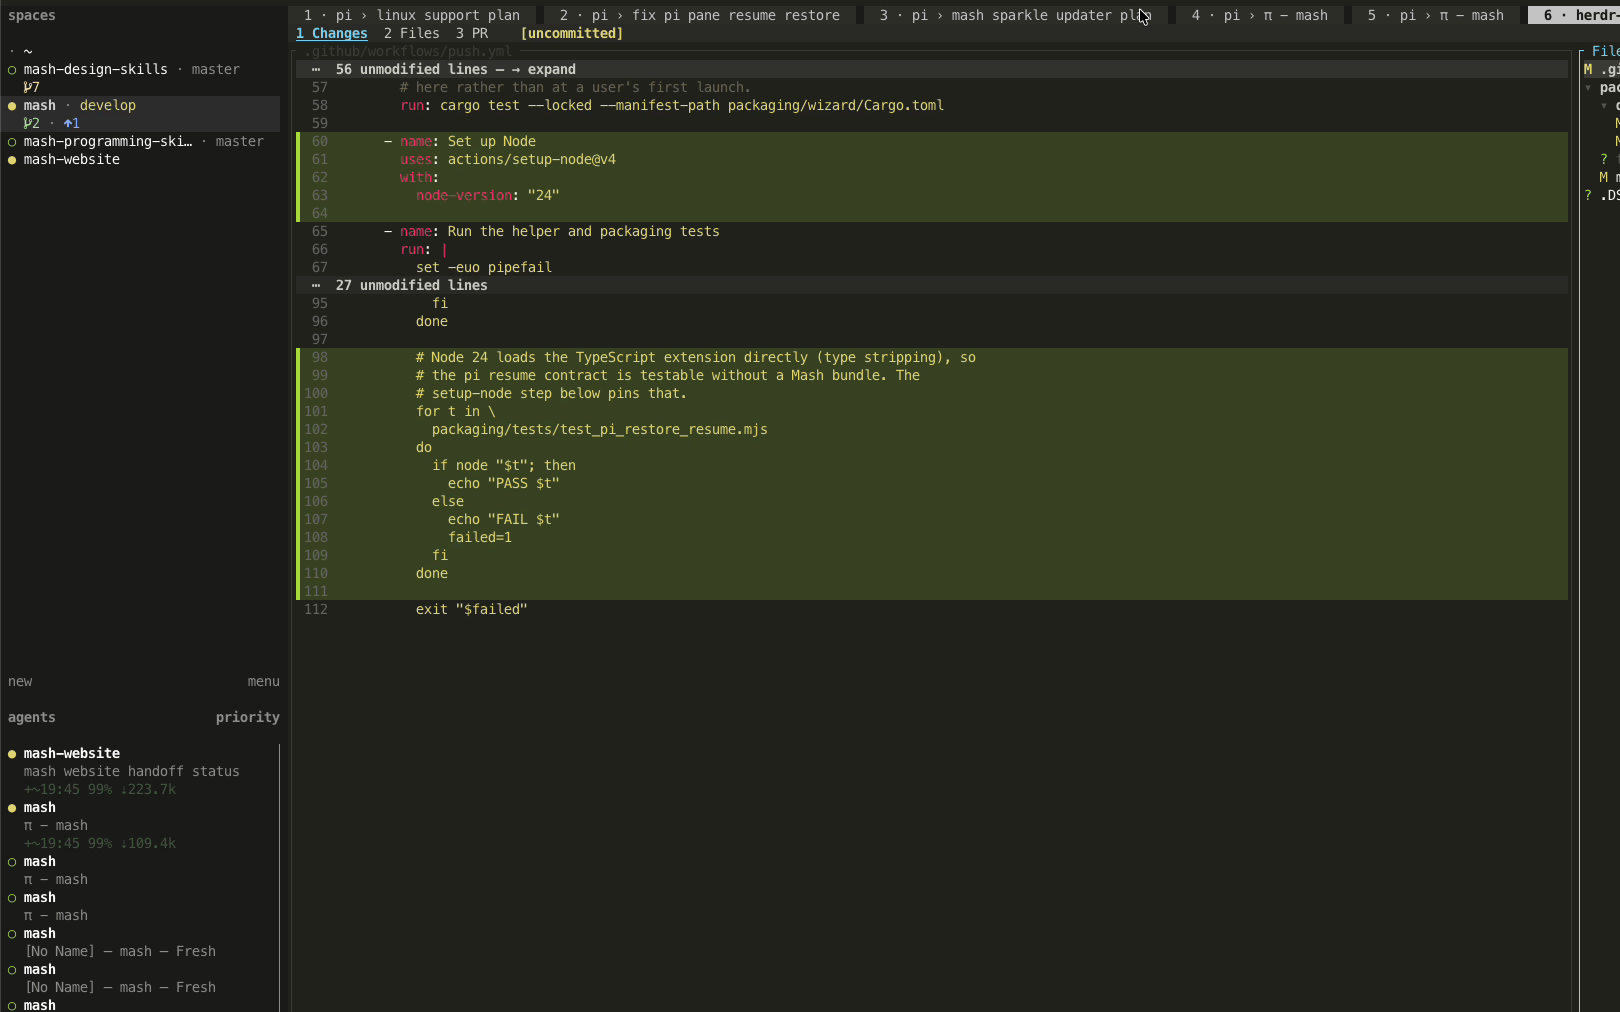The height and width of the screenshot is (1012, 1620).
Task: Click the yellow status dot beside mash develop
Action: pos(12,106)
